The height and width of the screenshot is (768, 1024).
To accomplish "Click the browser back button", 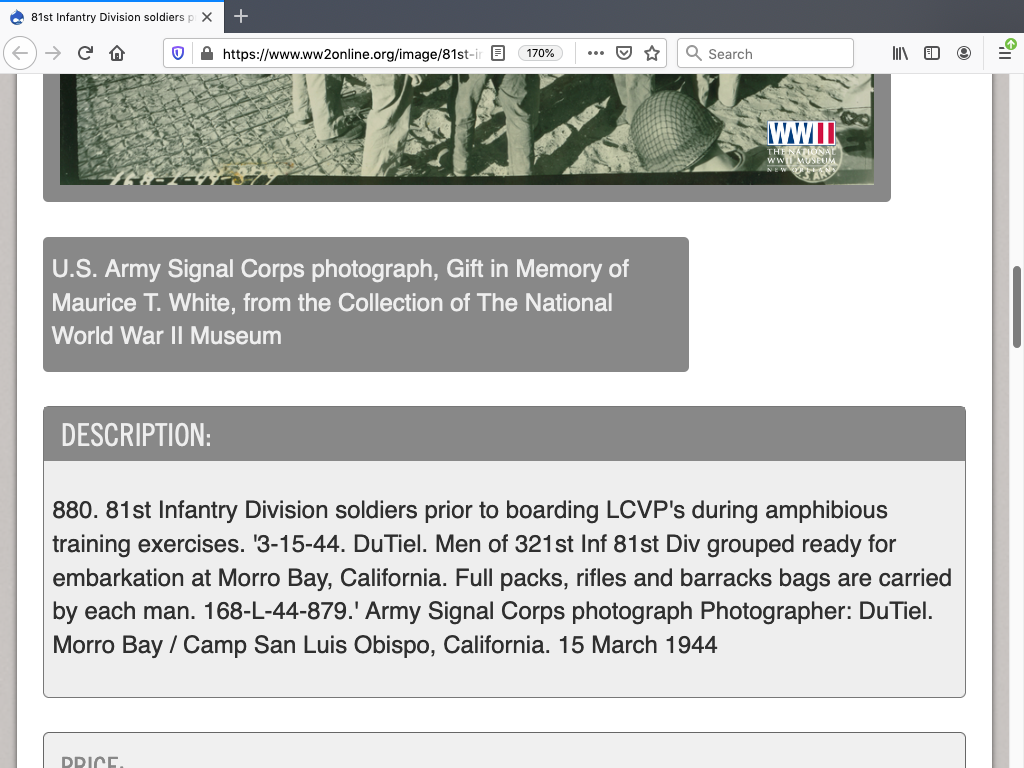I will pyautogui.click(x=20, y=53).
